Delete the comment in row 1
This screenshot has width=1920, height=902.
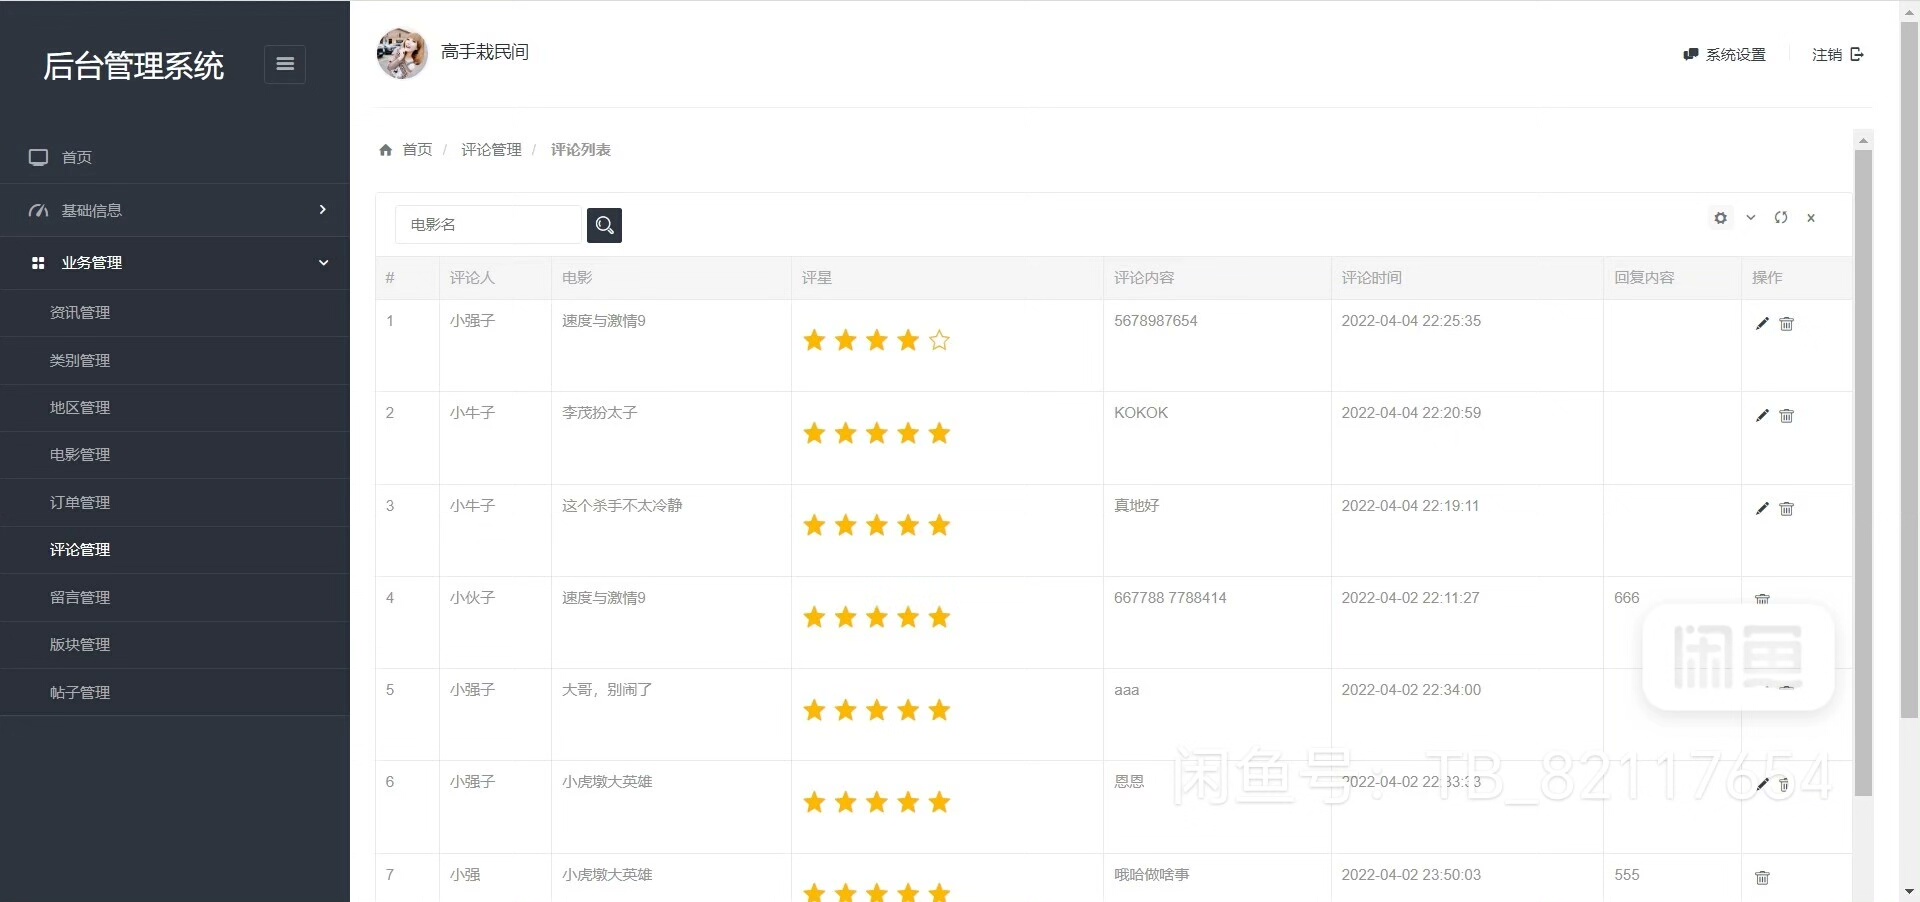coord(1786,323)
